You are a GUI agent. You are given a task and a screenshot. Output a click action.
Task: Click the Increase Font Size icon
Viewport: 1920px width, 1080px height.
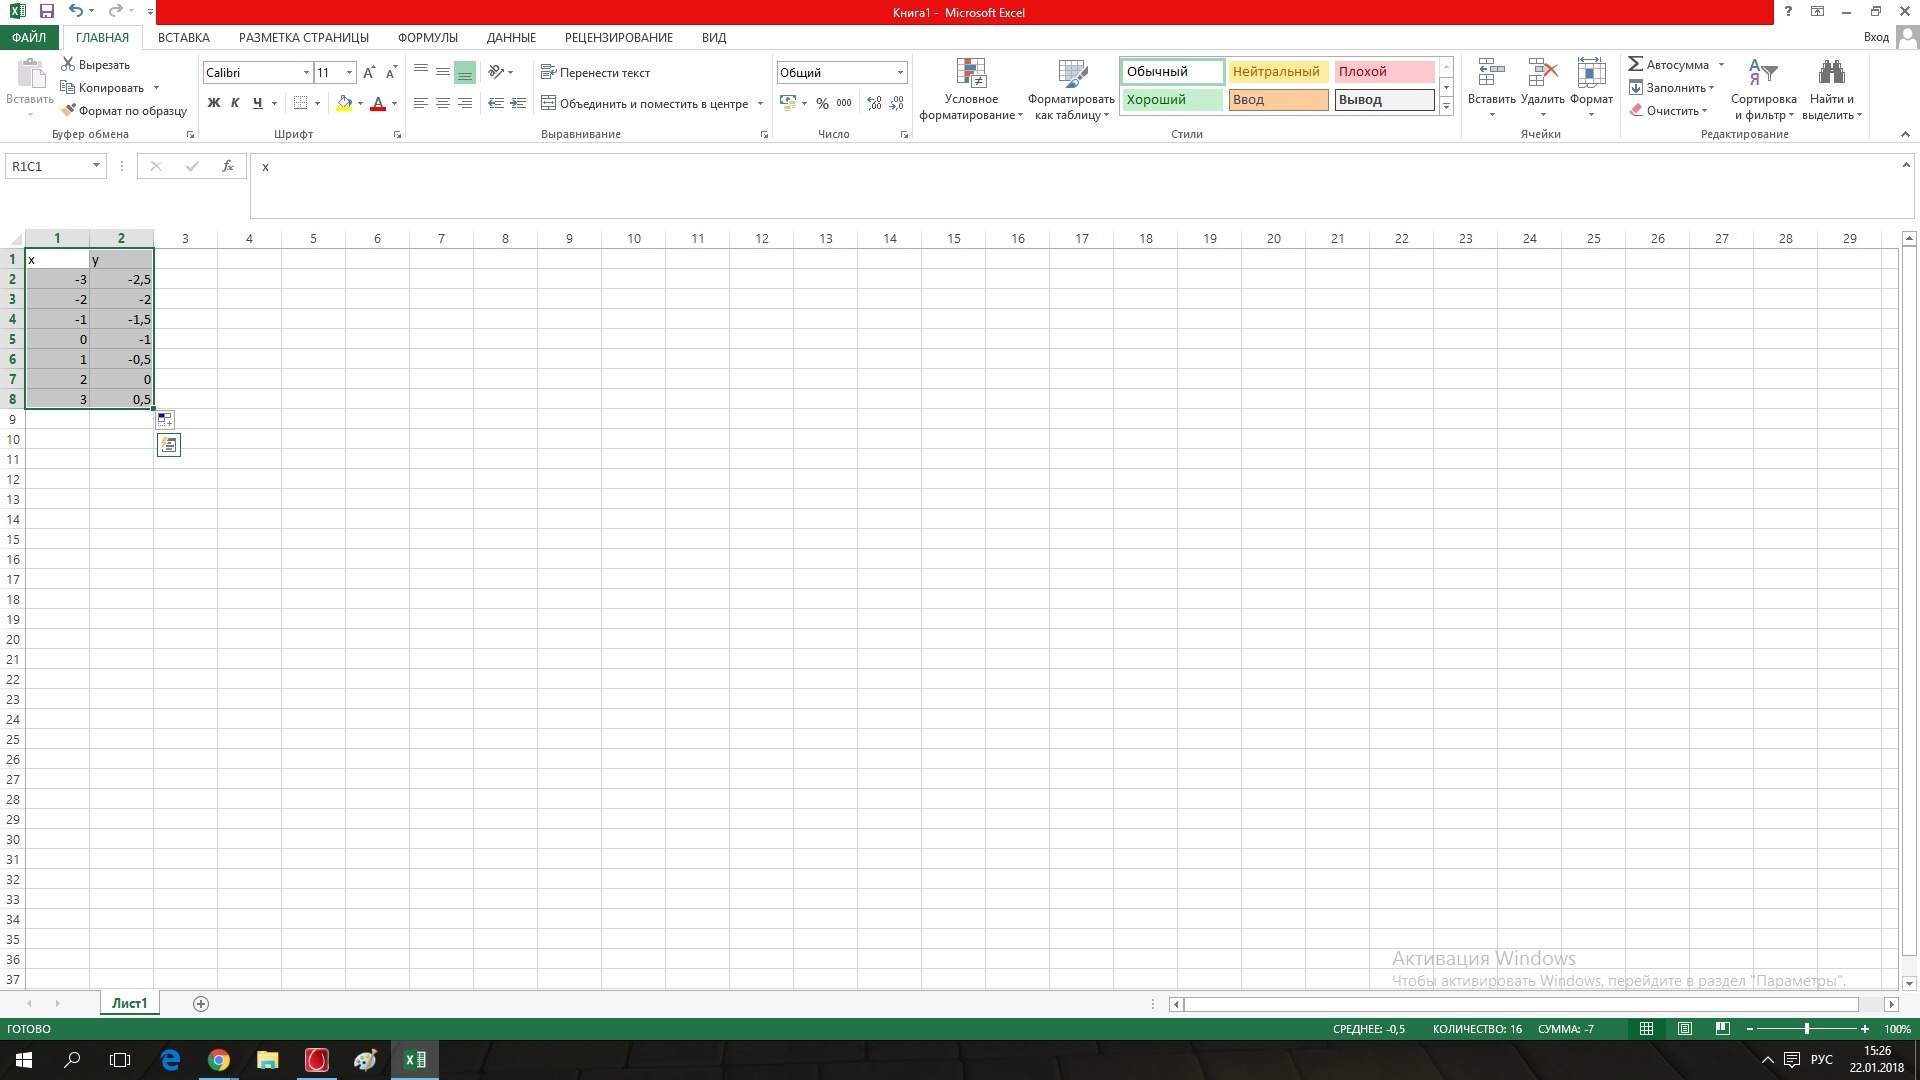[x=369, y=72]
